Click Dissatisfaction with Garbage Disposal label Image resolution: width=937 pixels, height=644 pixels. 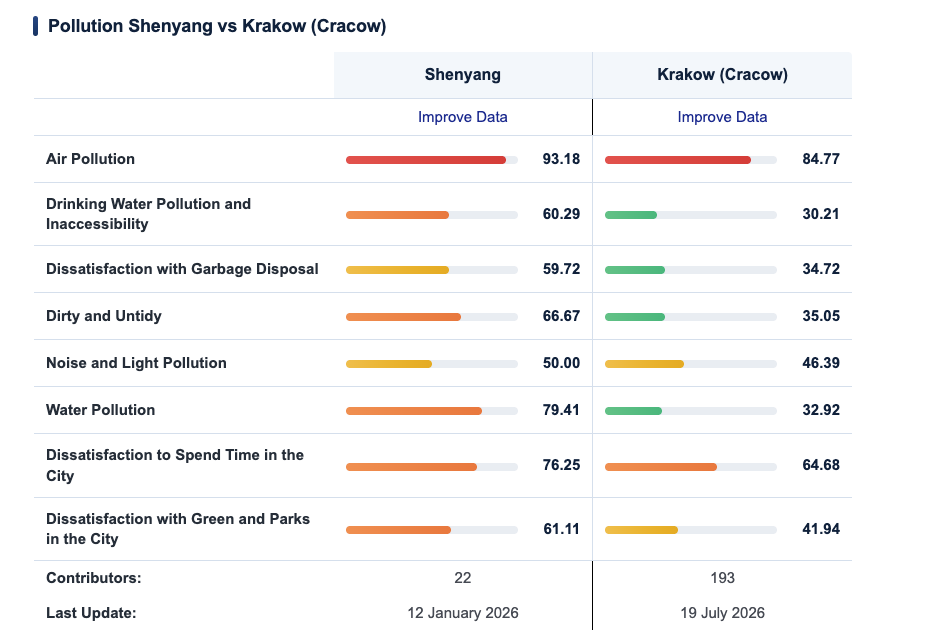[182, 269]
